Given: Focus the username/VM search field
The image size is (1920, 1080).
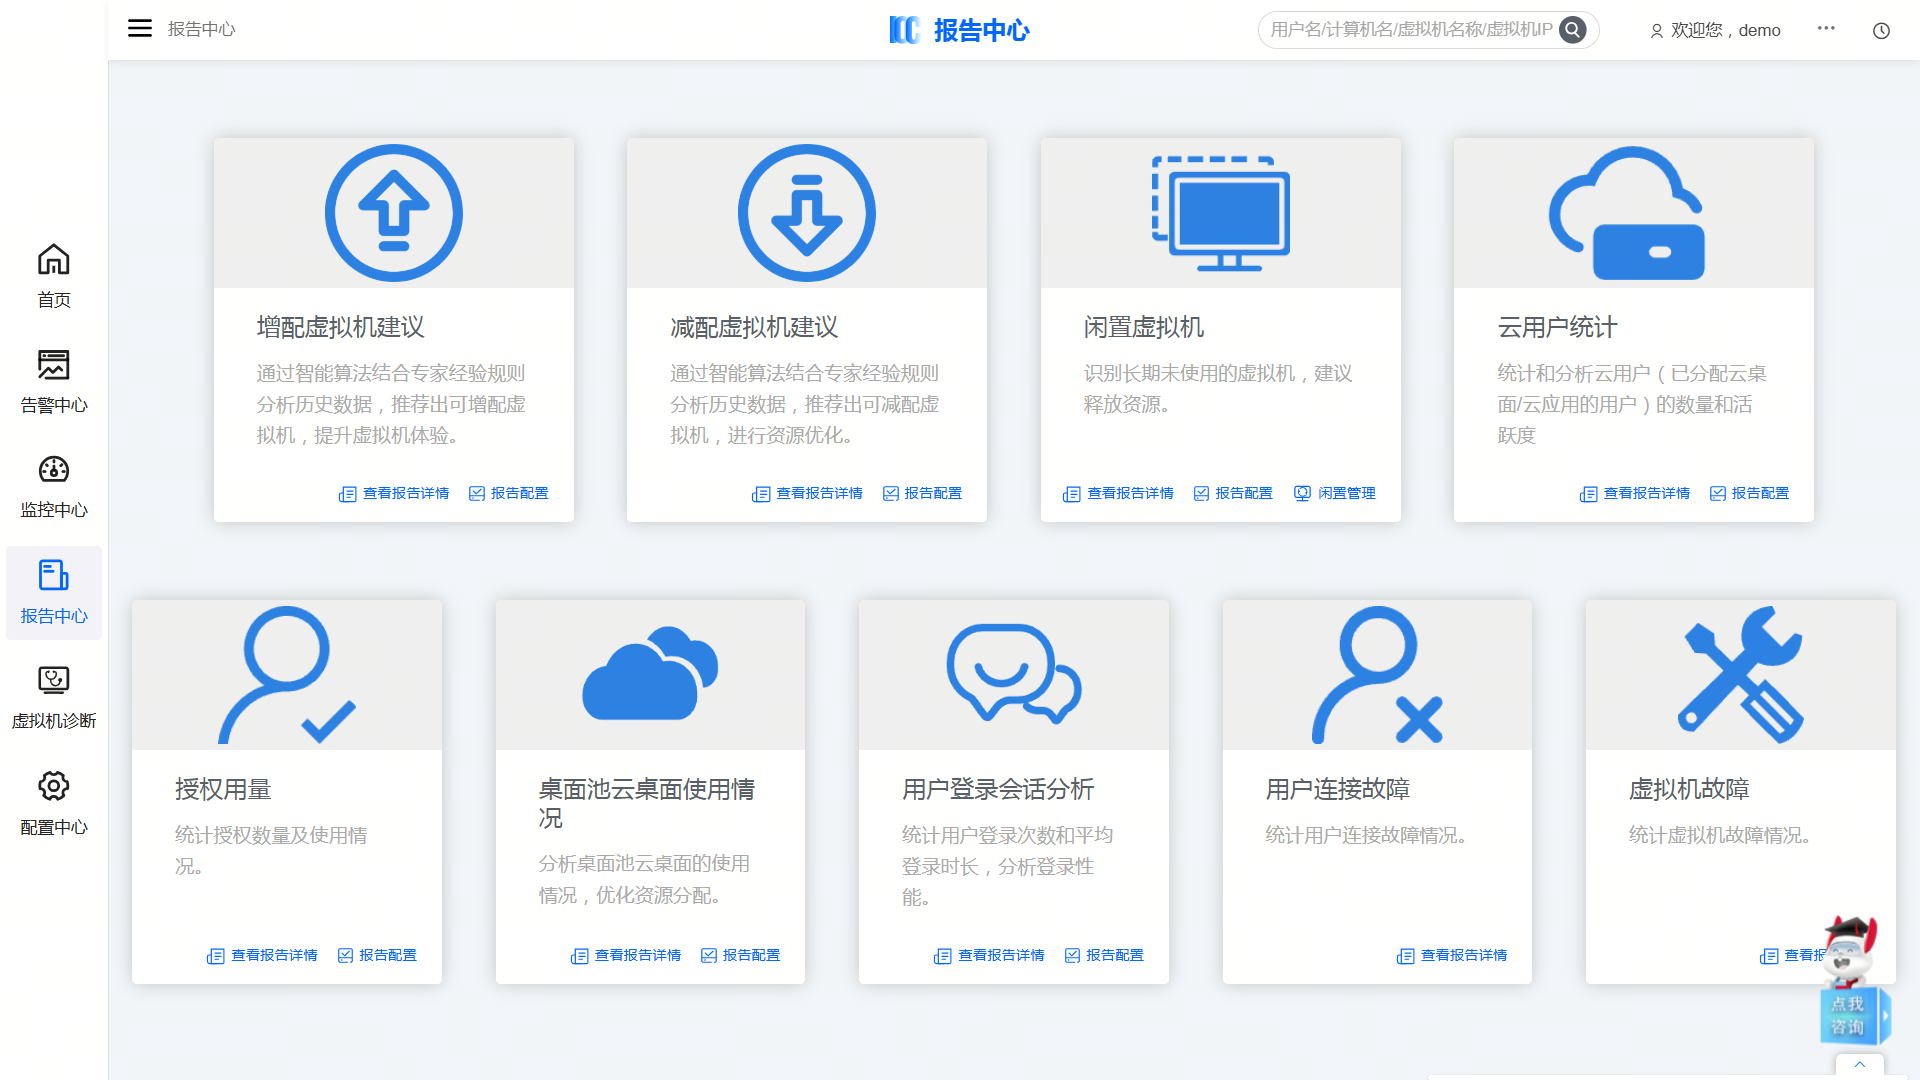Looking at the screenshot, I should [1410, 30].
